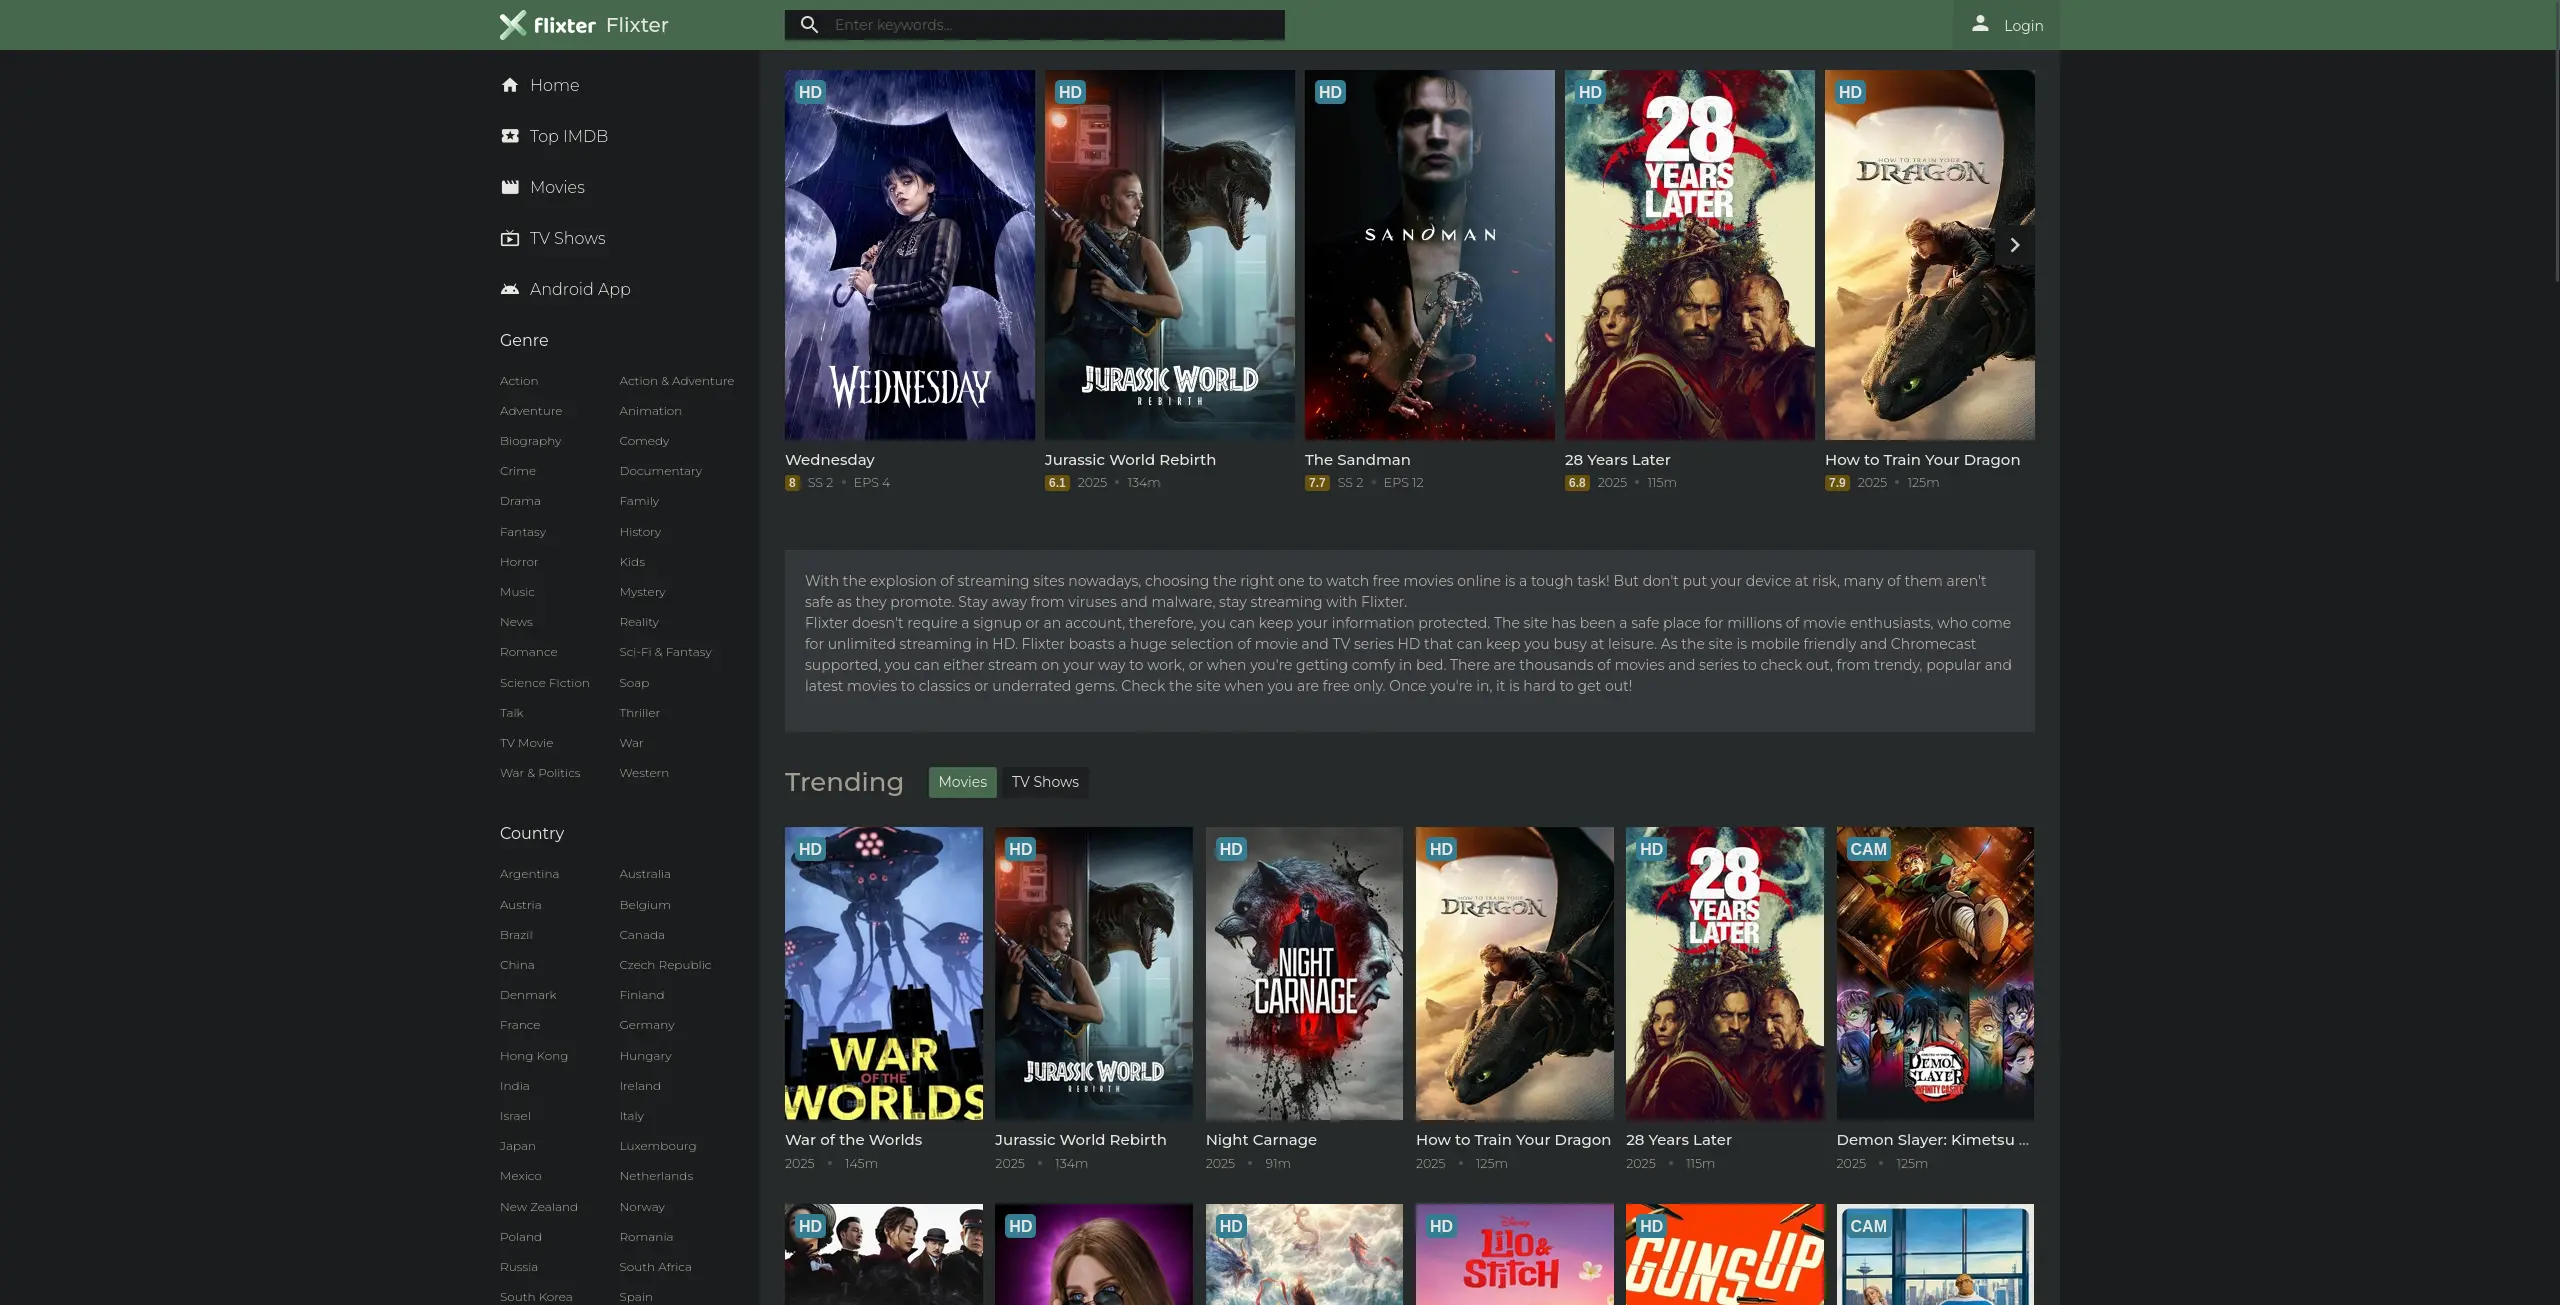2560x1305 pixels.
Task: Switch Trending to the Movies tab
Action: [962, 782]
